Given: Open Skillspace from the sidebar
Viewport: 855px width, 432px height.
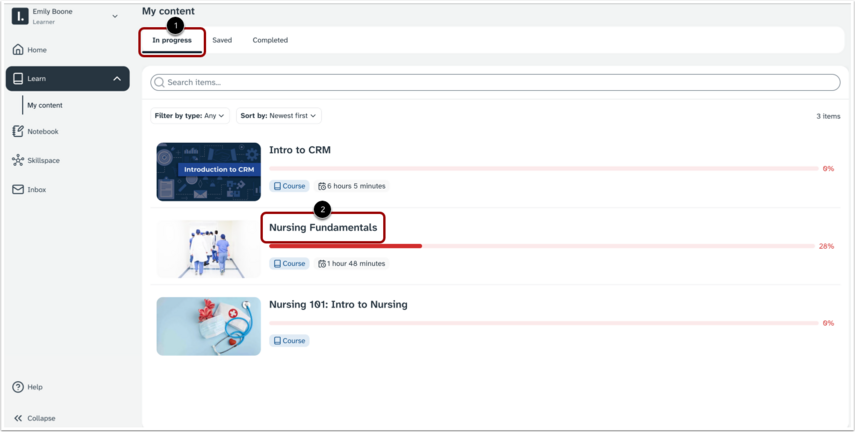Looking at the screenshot, I should tap(44, 160).
